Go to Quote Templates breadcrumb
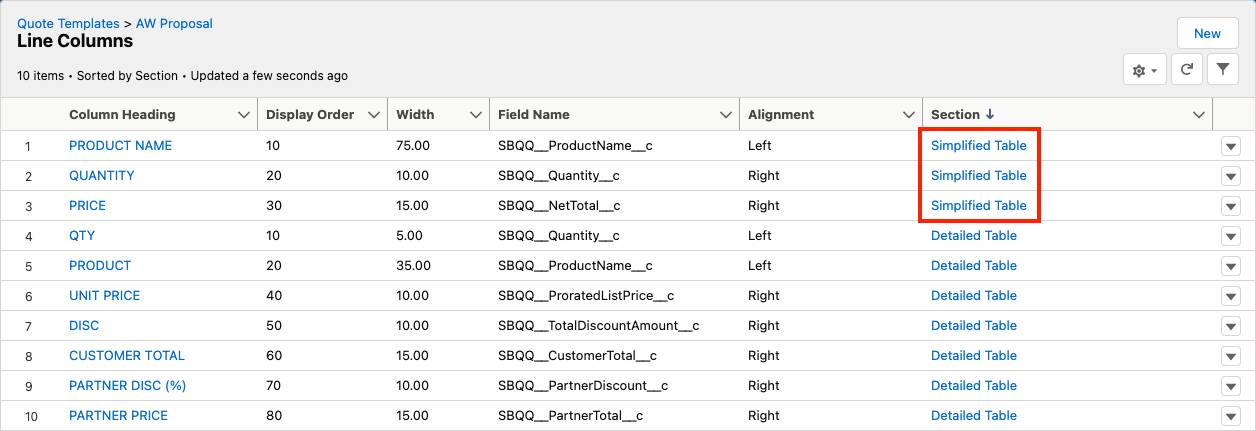The height and width of the screenshot is (431, 1256). pyautogui.click(x=68, y=23)
